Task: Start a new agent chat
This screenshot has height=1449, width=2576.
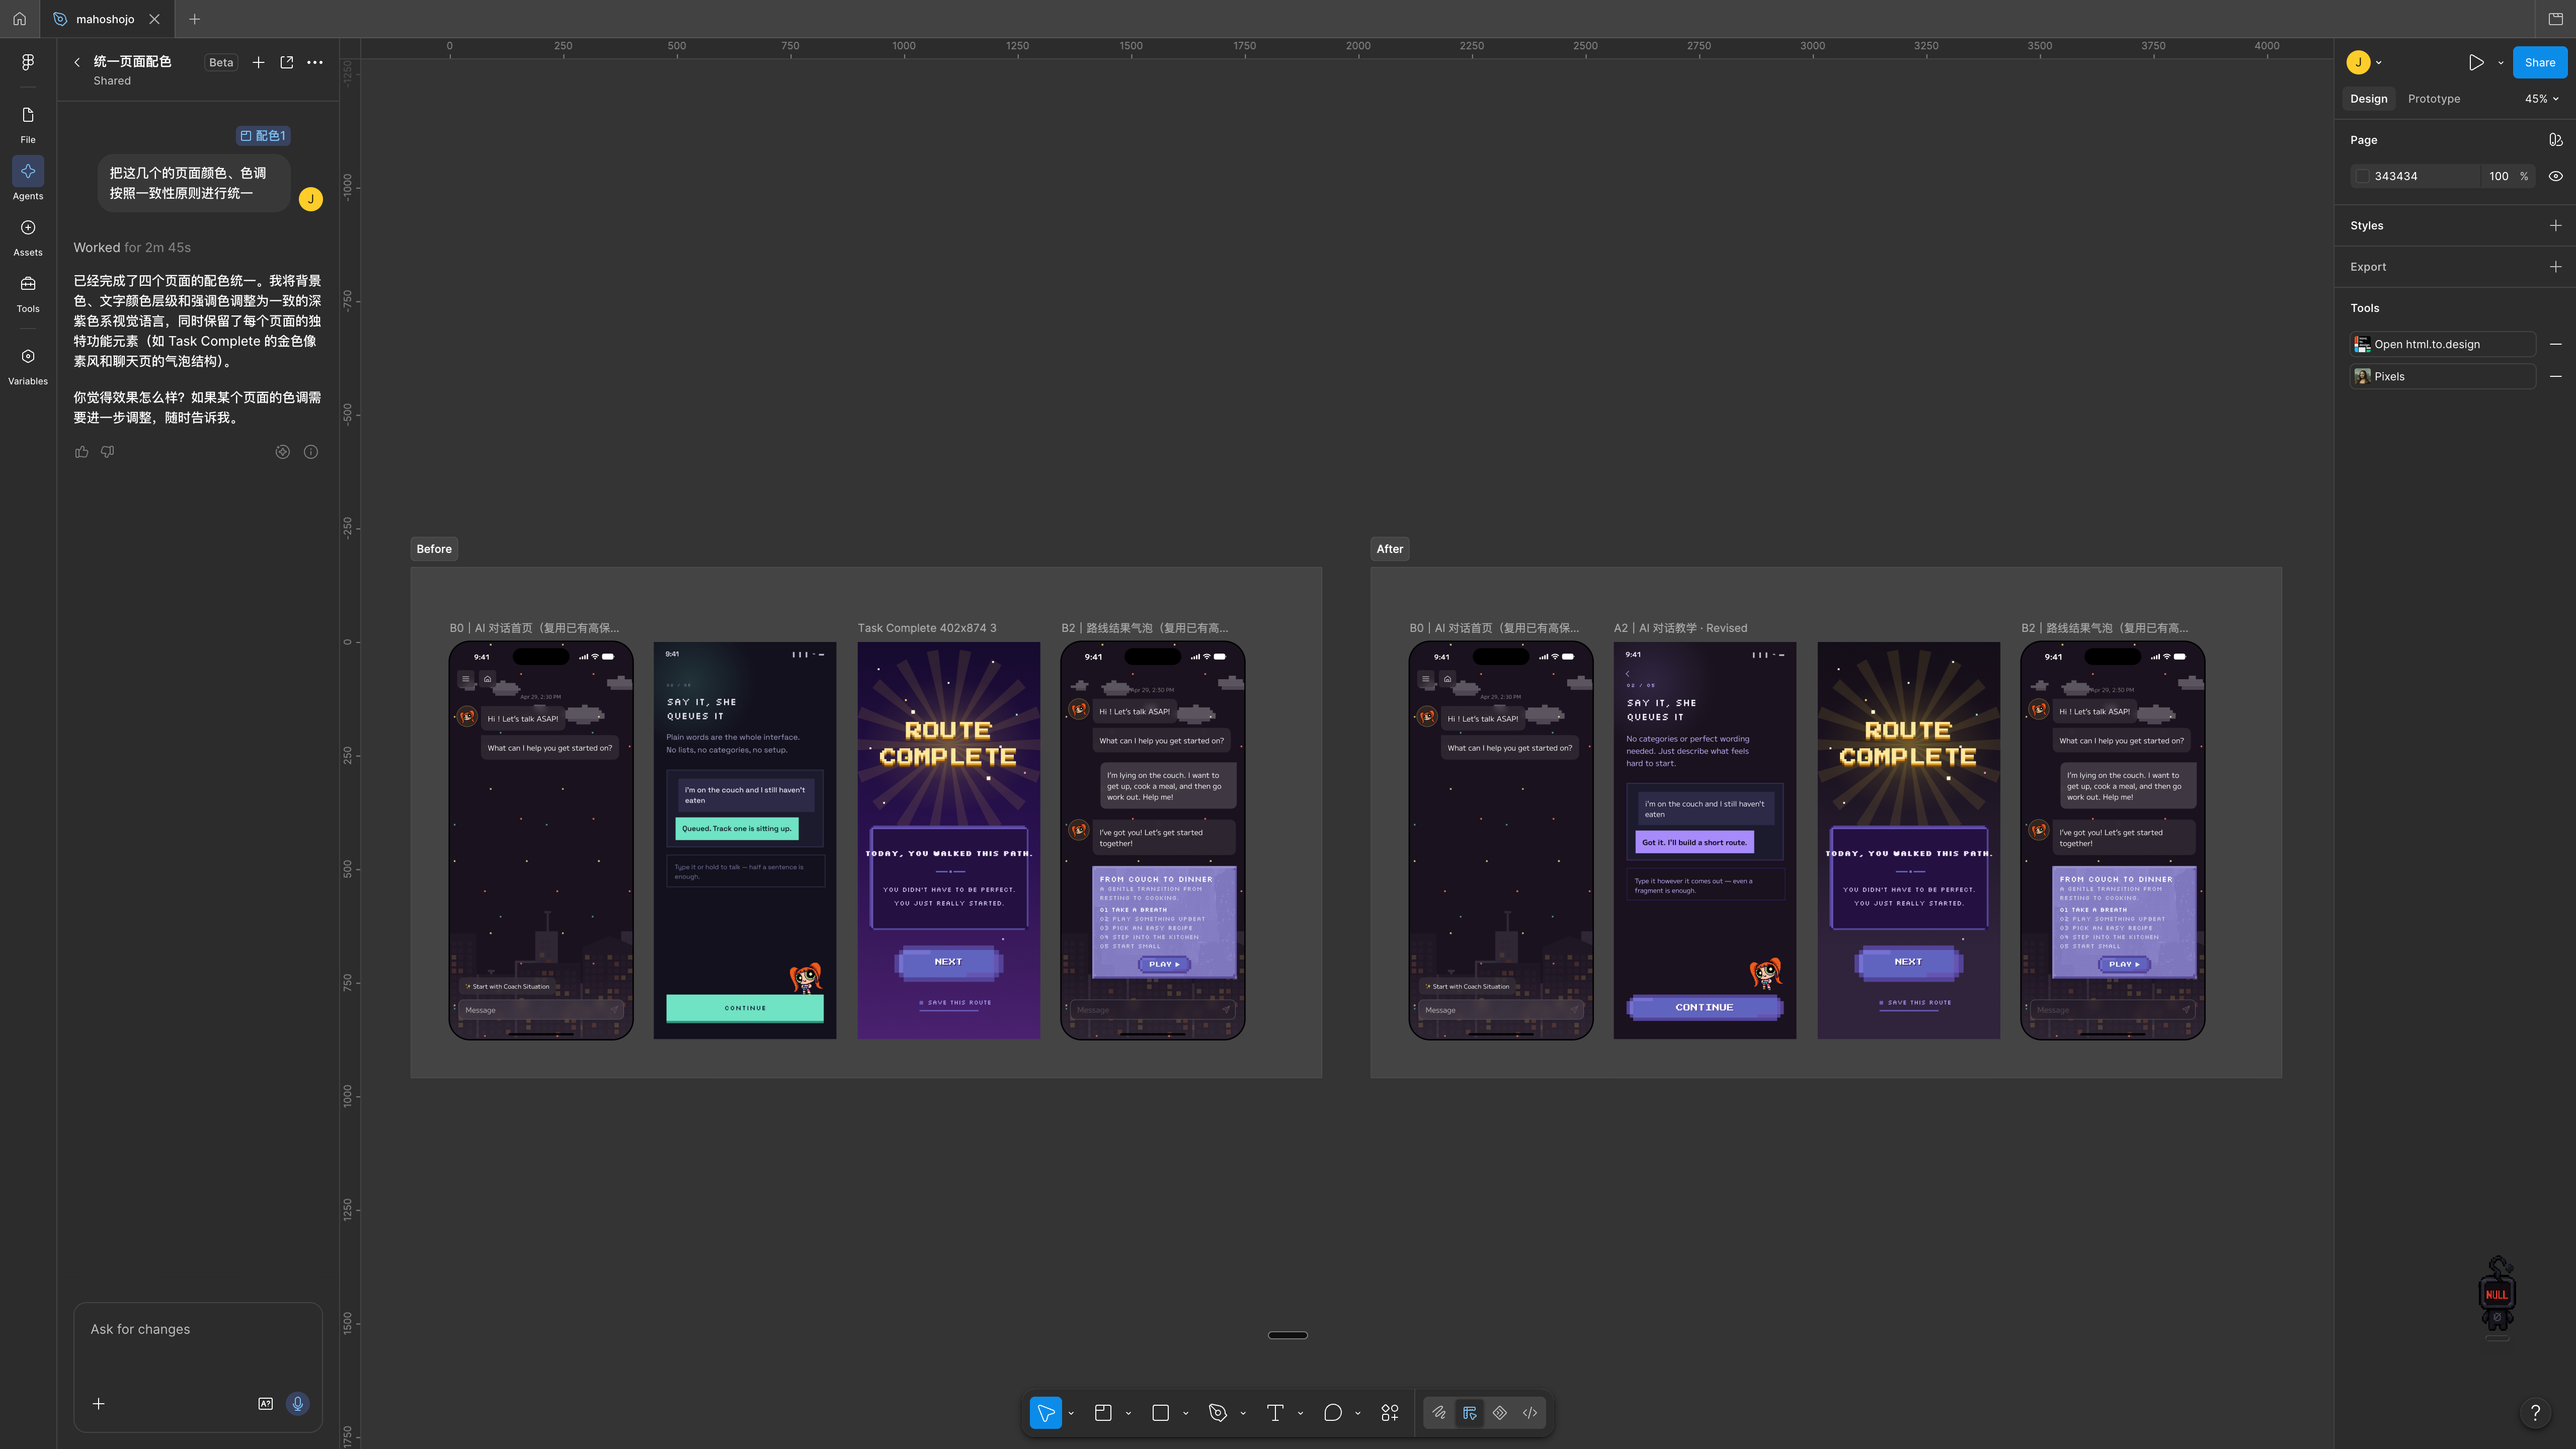Action: click(258, 62)
